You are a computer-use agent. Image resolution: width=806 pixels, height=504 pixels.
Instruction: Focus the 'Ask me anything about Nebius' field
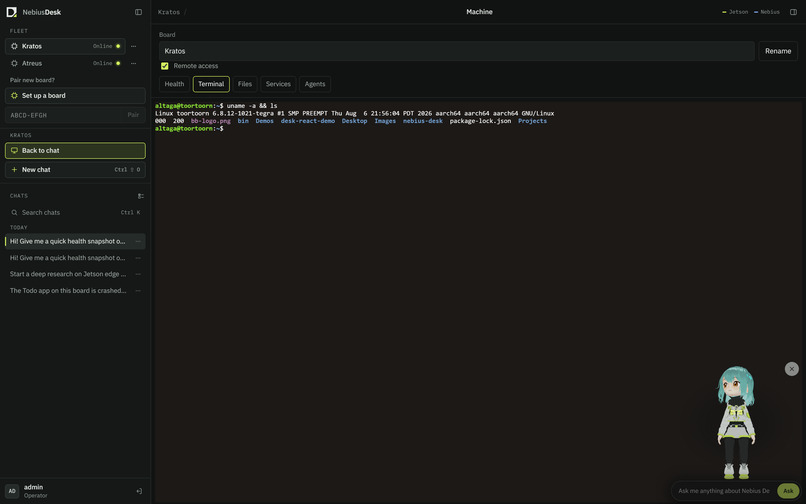(723, 491)
